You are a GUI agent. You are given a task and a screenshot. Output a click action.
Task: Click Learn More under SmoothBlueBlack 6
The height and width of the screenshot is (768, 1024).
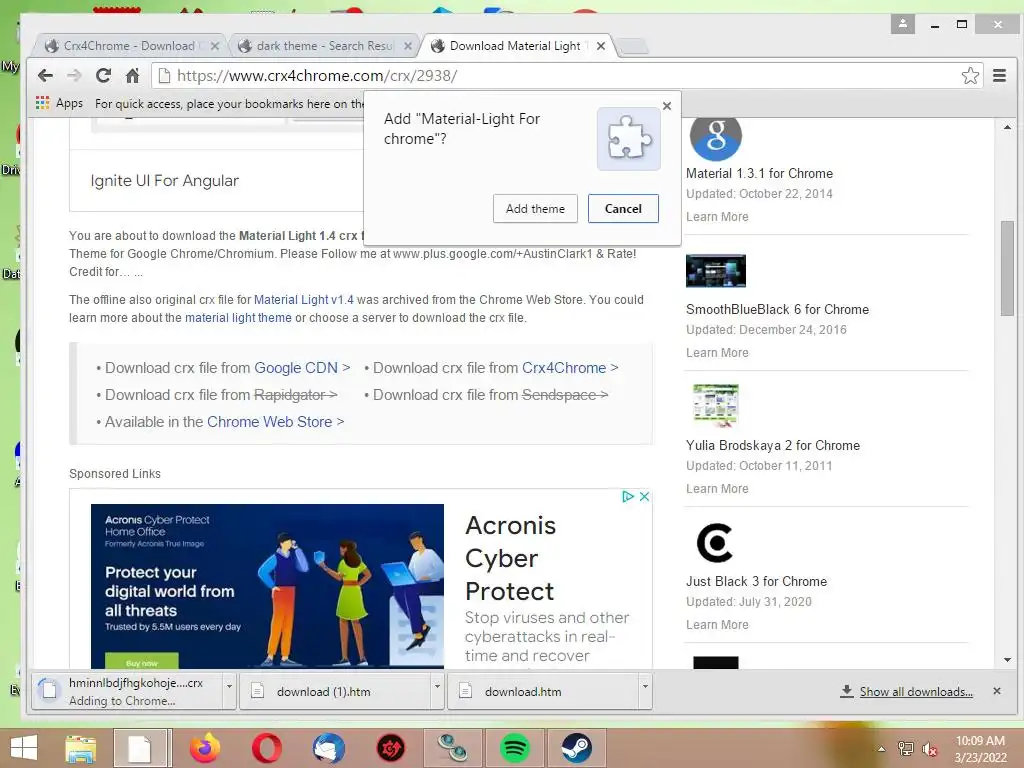pos(717,353)
